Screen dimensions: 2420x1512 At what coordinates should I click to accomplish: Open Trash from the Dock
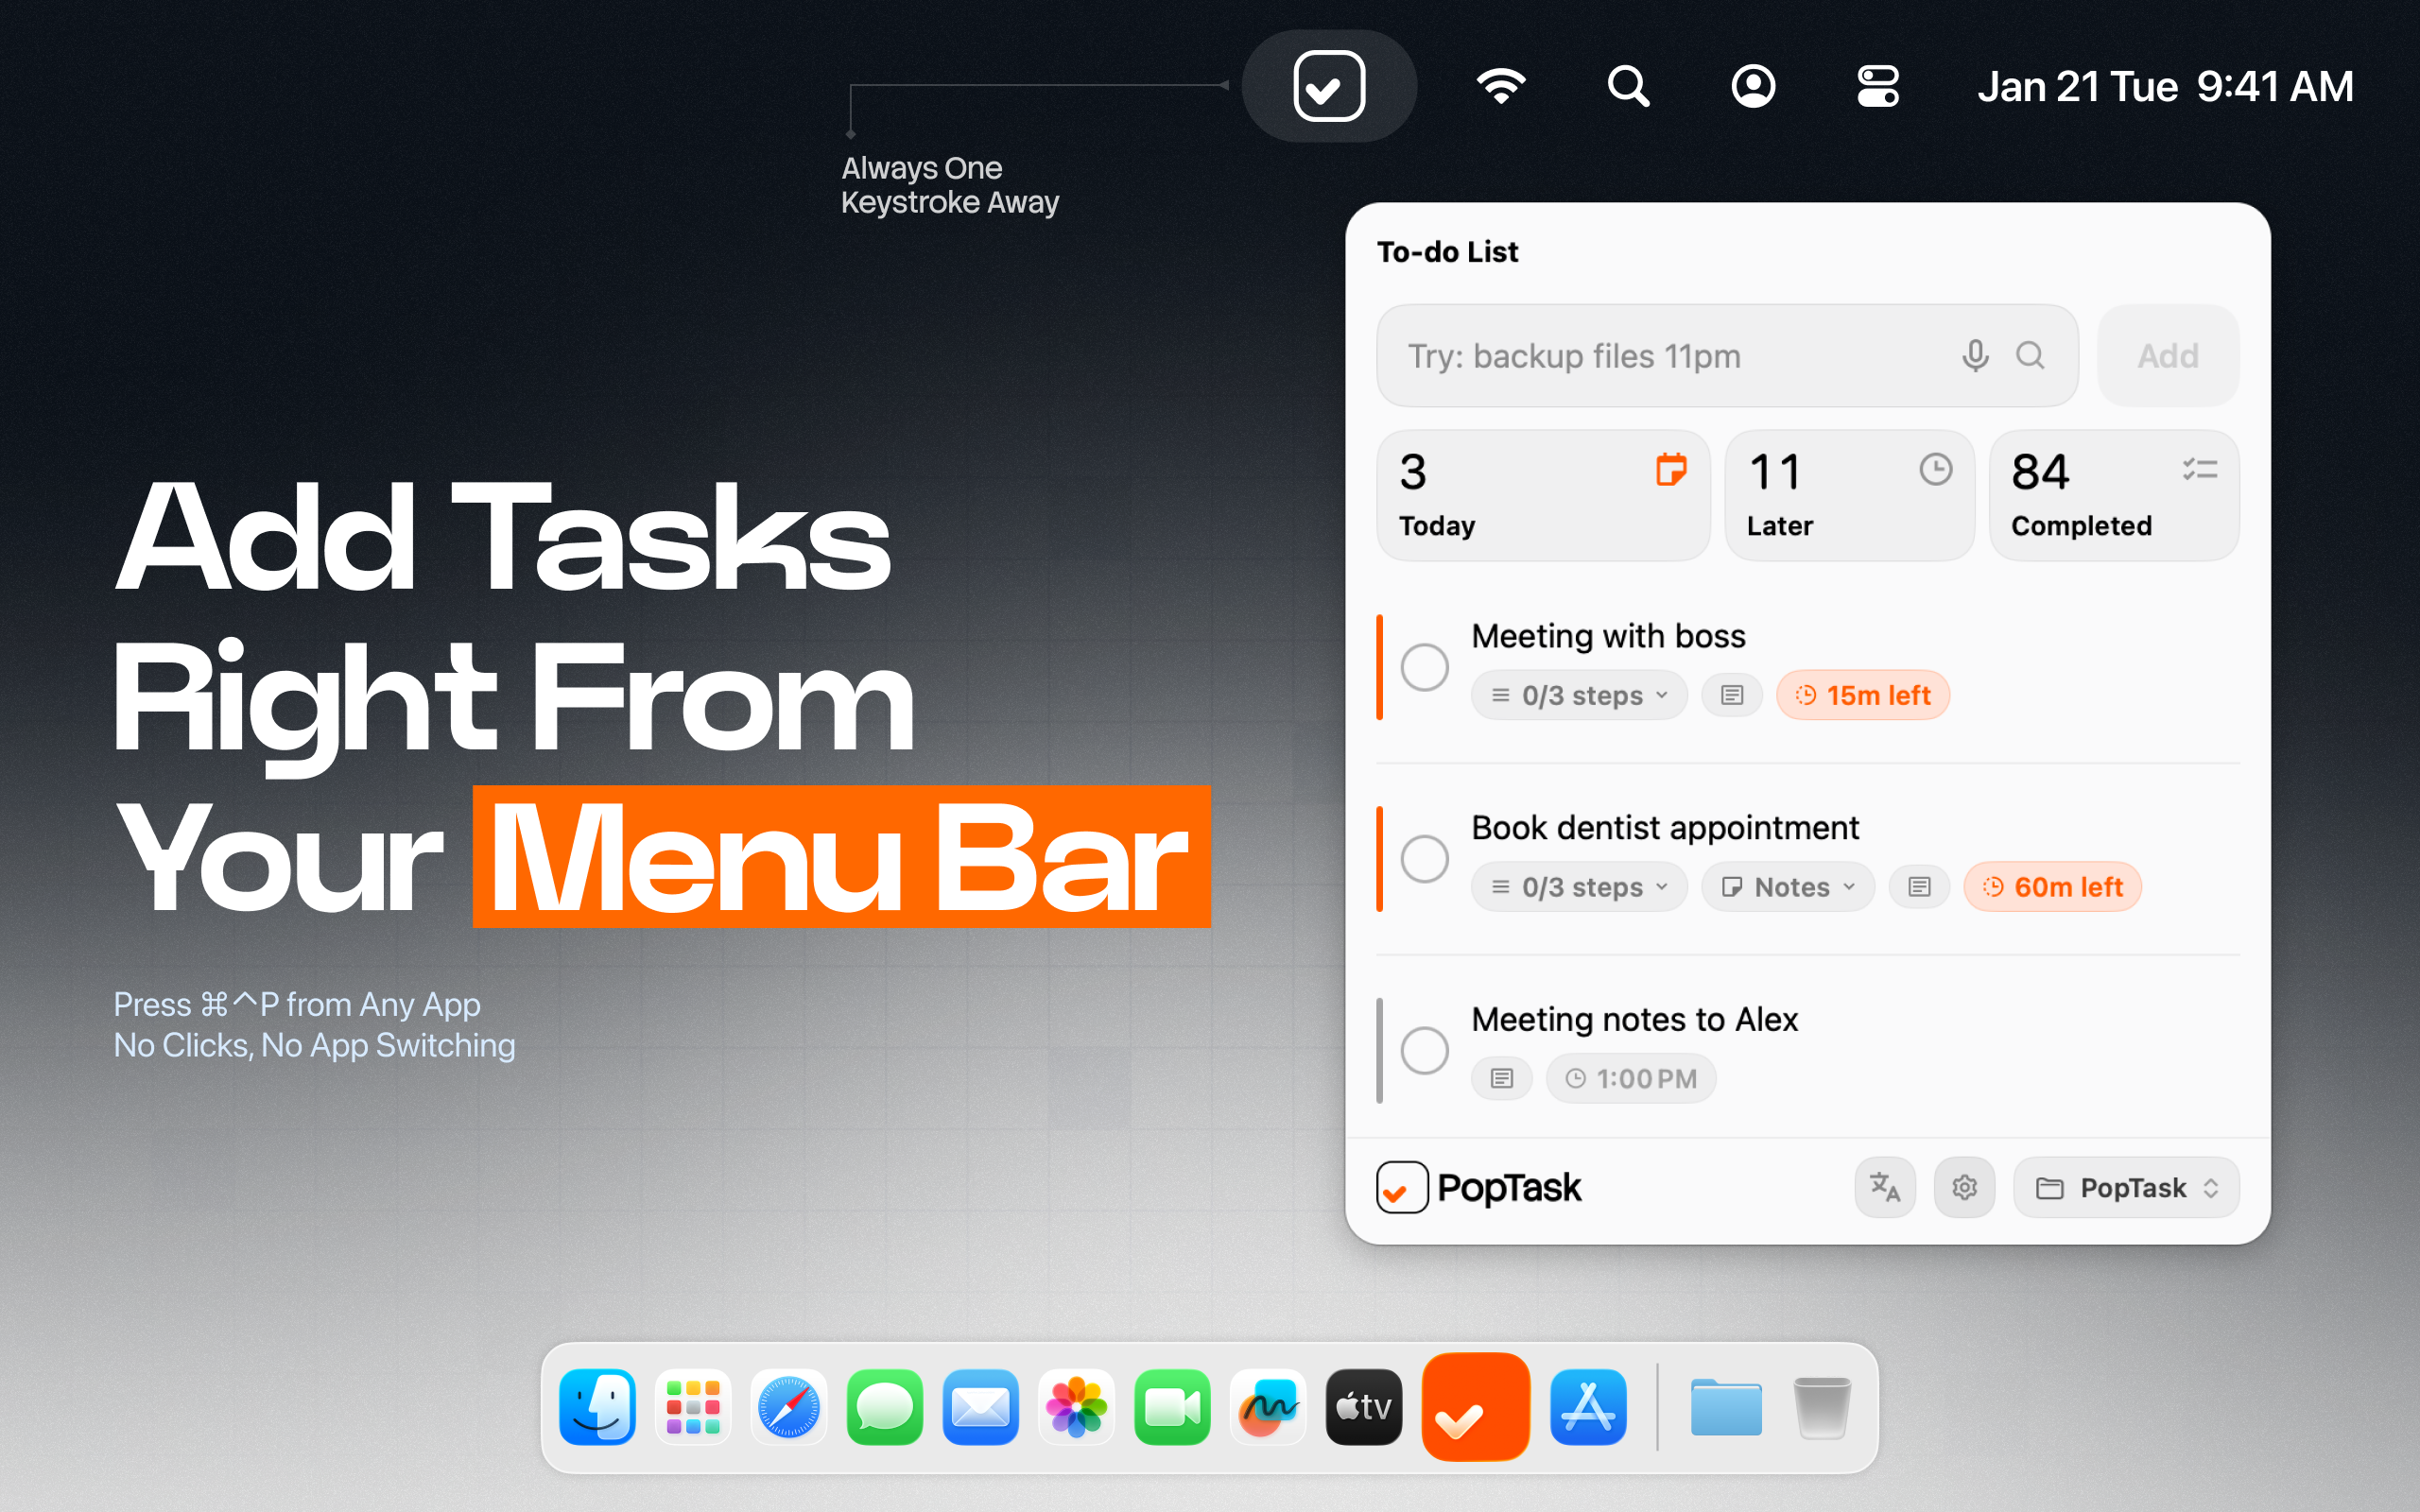tap(1822, 1408)
